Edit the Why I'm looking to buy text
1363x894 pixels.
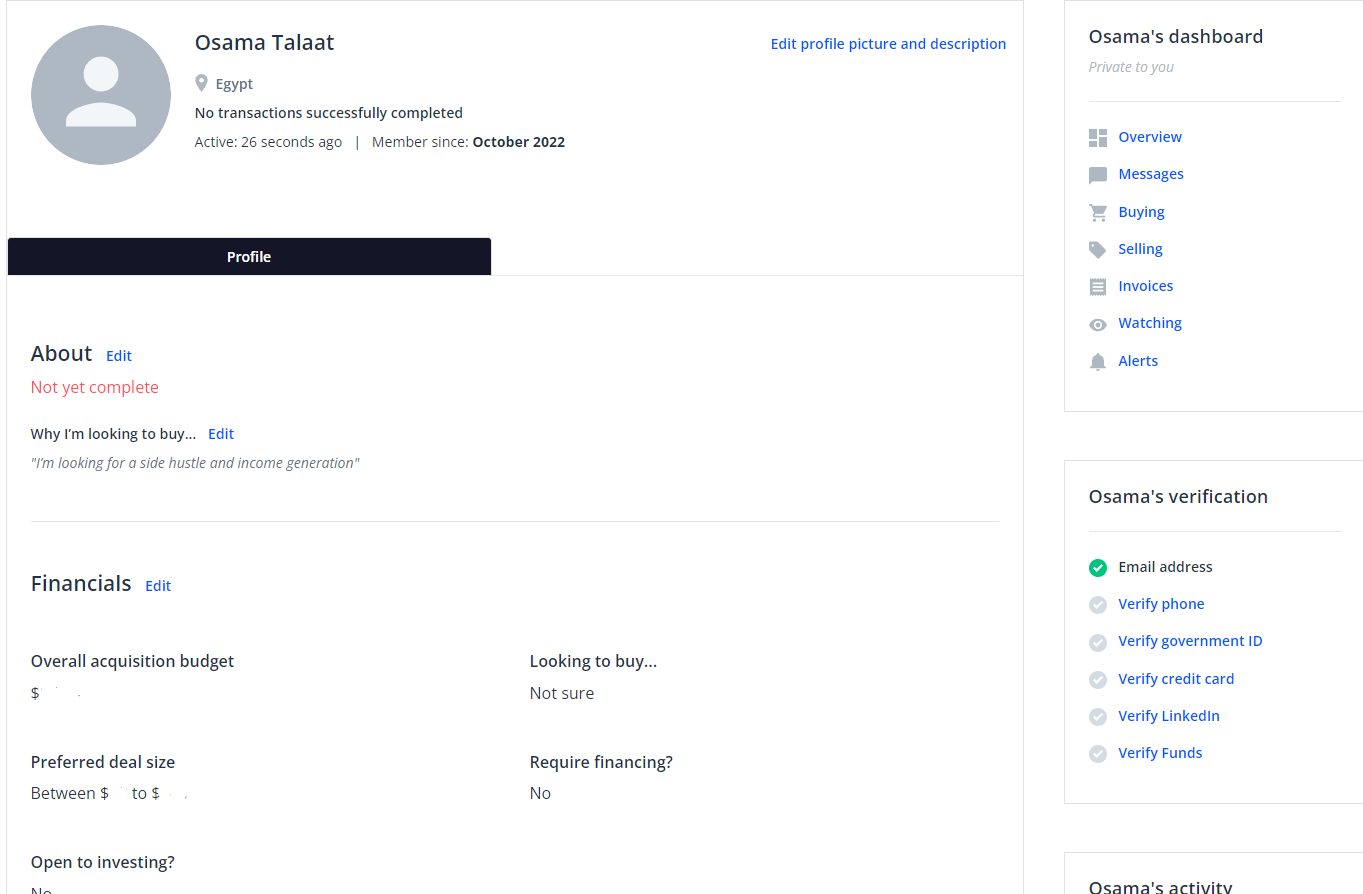221,434
